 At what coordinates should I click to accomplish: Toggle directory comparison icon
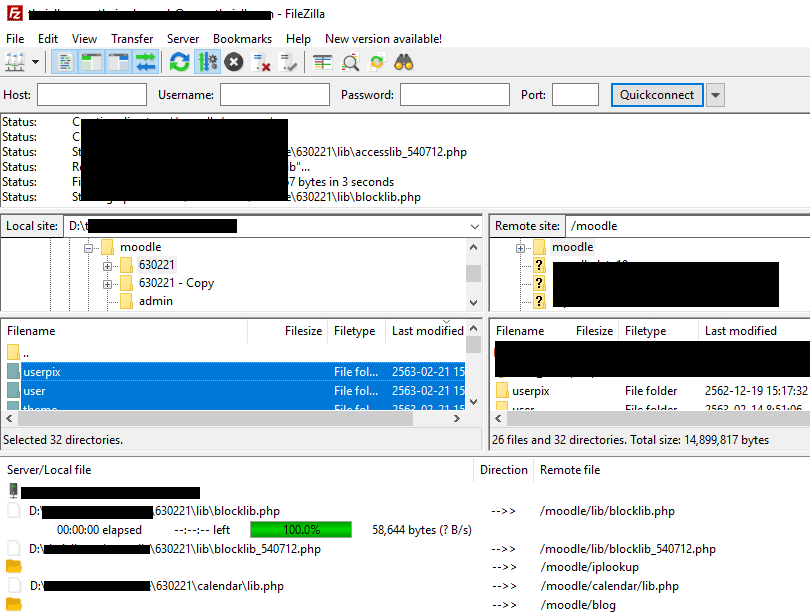click(x=350, y=62)
